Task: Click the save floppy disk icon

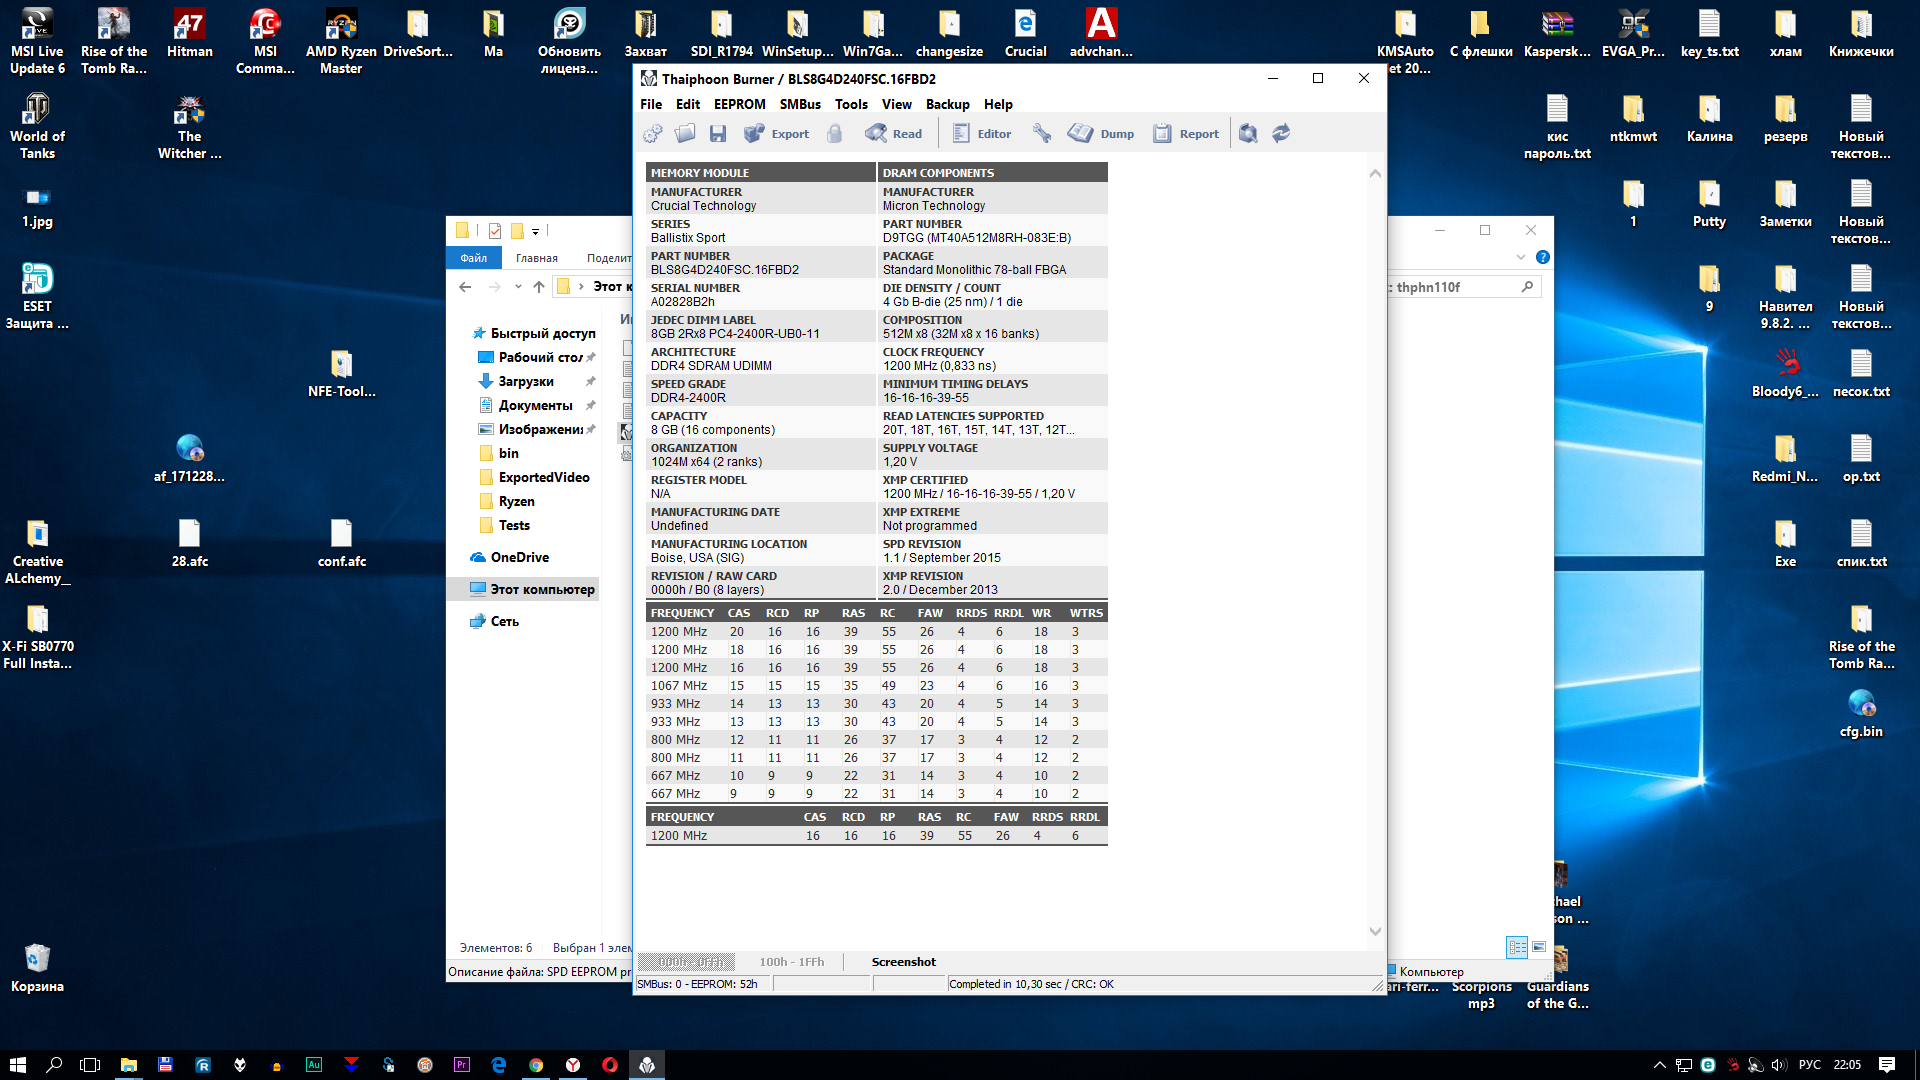Action: click(x=718, y=133)
